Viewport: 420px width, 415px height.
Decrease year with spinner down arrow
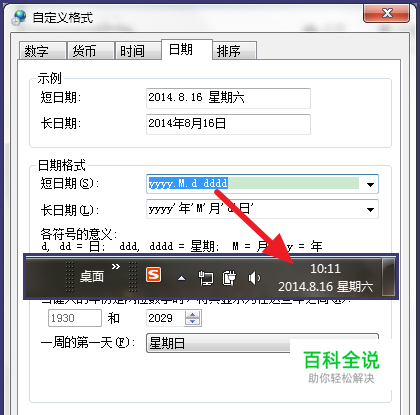click(x=193, y=322)
